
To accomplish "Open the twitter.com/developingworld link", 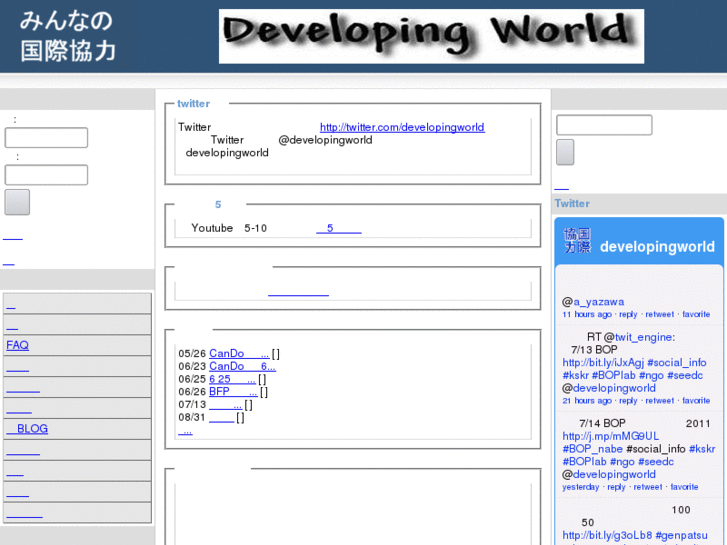I will point(402,127).
